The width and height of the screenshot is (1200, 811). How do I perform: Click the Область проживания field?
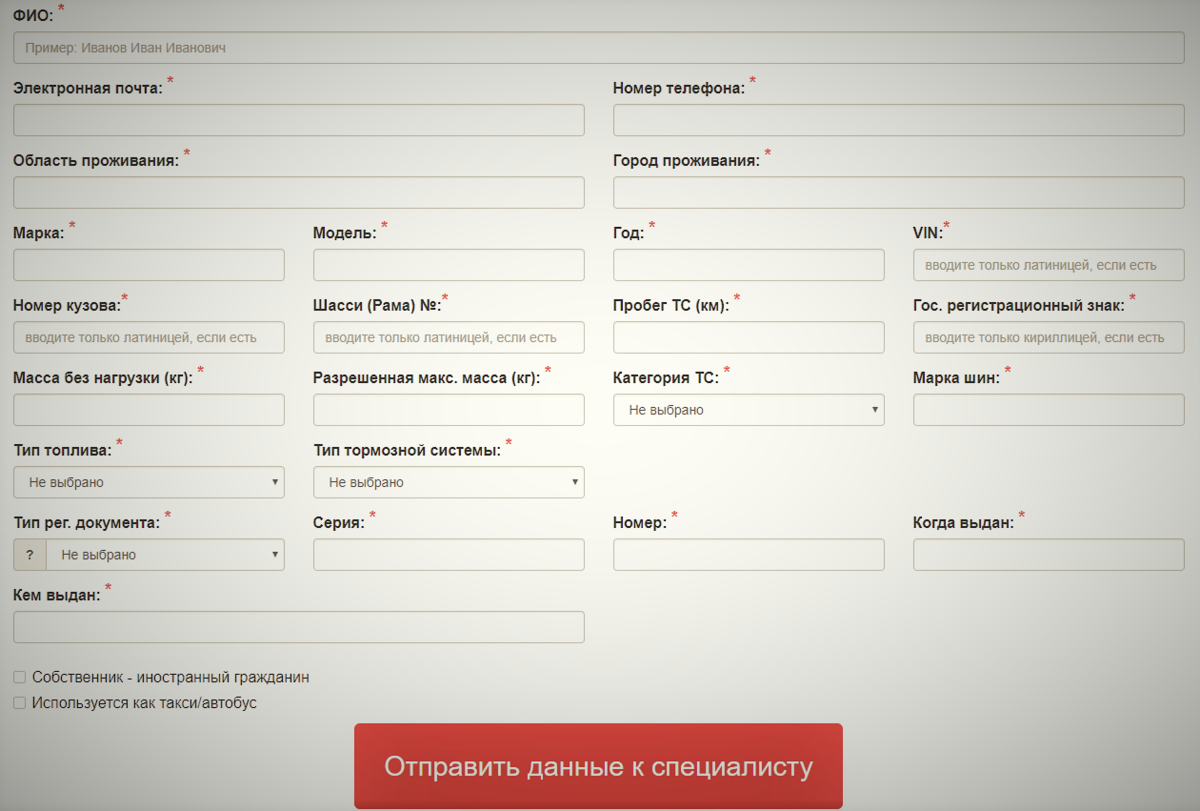[299, 193]
